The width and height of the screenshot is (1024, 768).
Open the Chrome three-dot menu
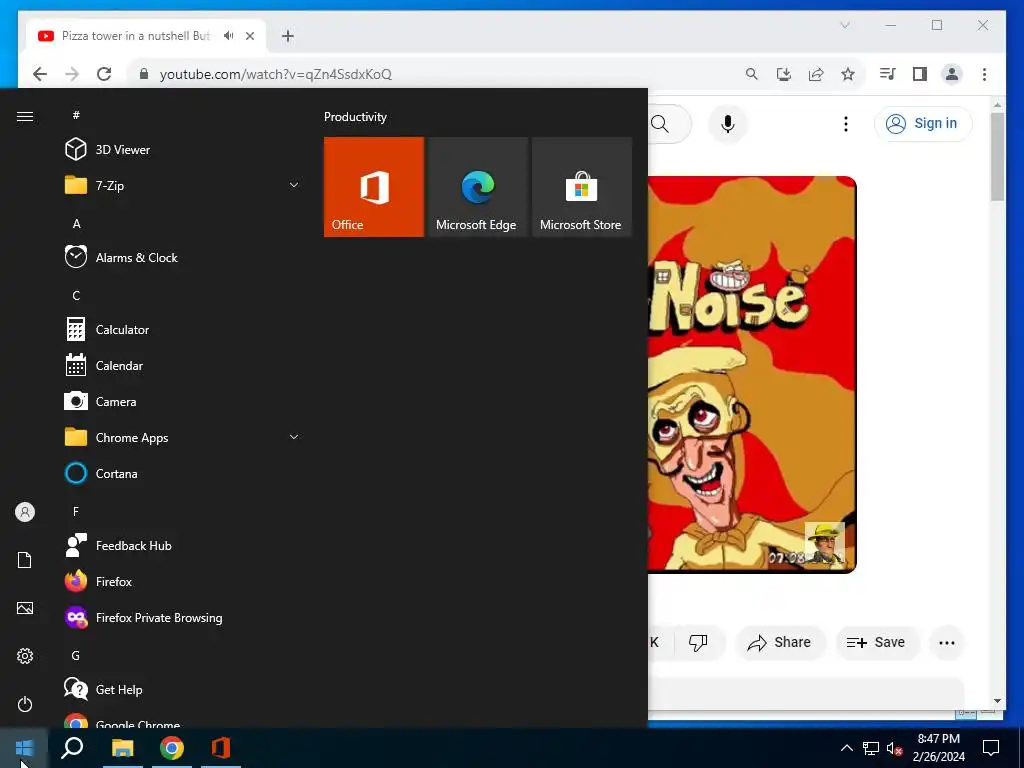coord(984,74)
